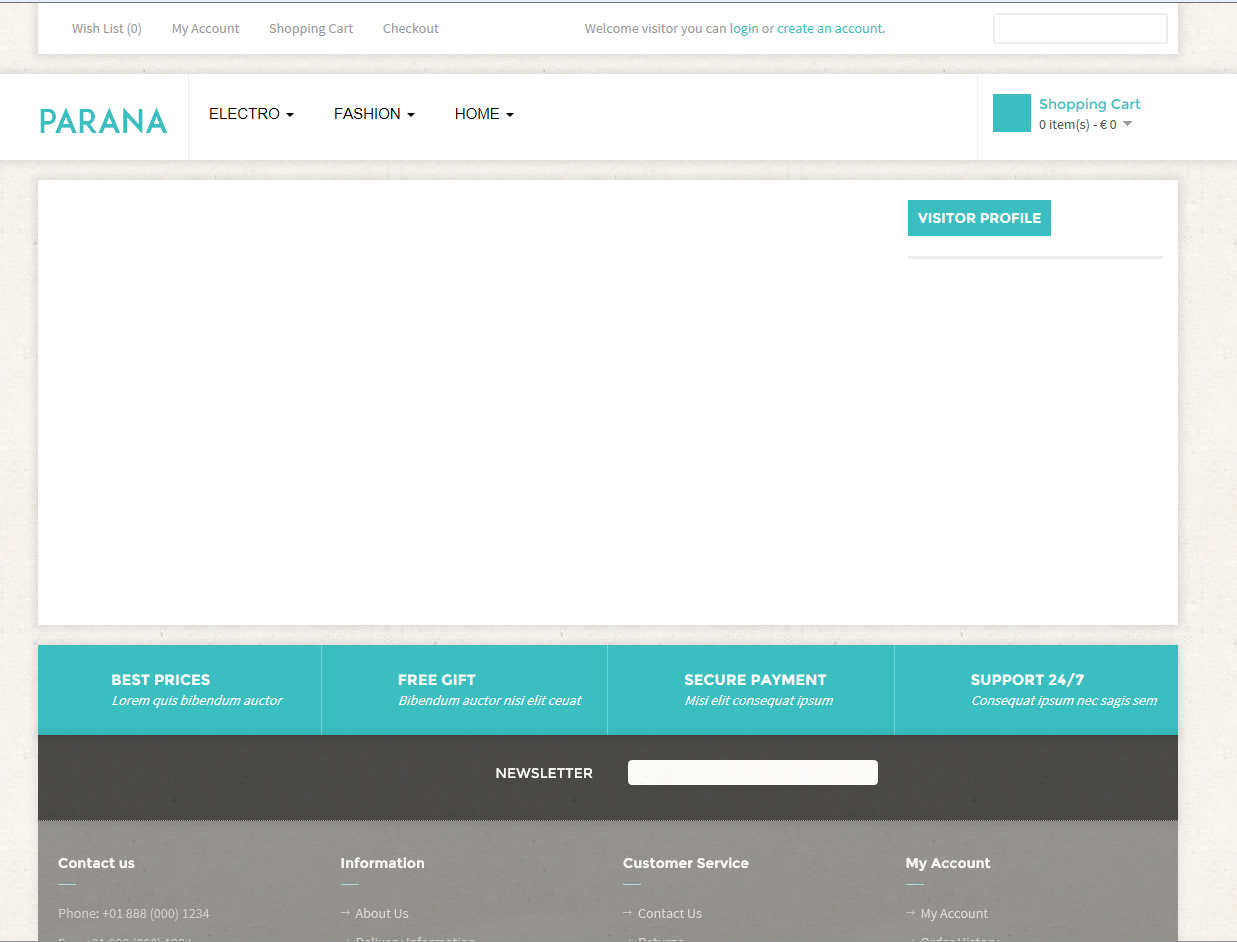This screenshot has height=942, width=1237.
Task: Open the Shopping Cart heading link
Action: point(1089,104)
